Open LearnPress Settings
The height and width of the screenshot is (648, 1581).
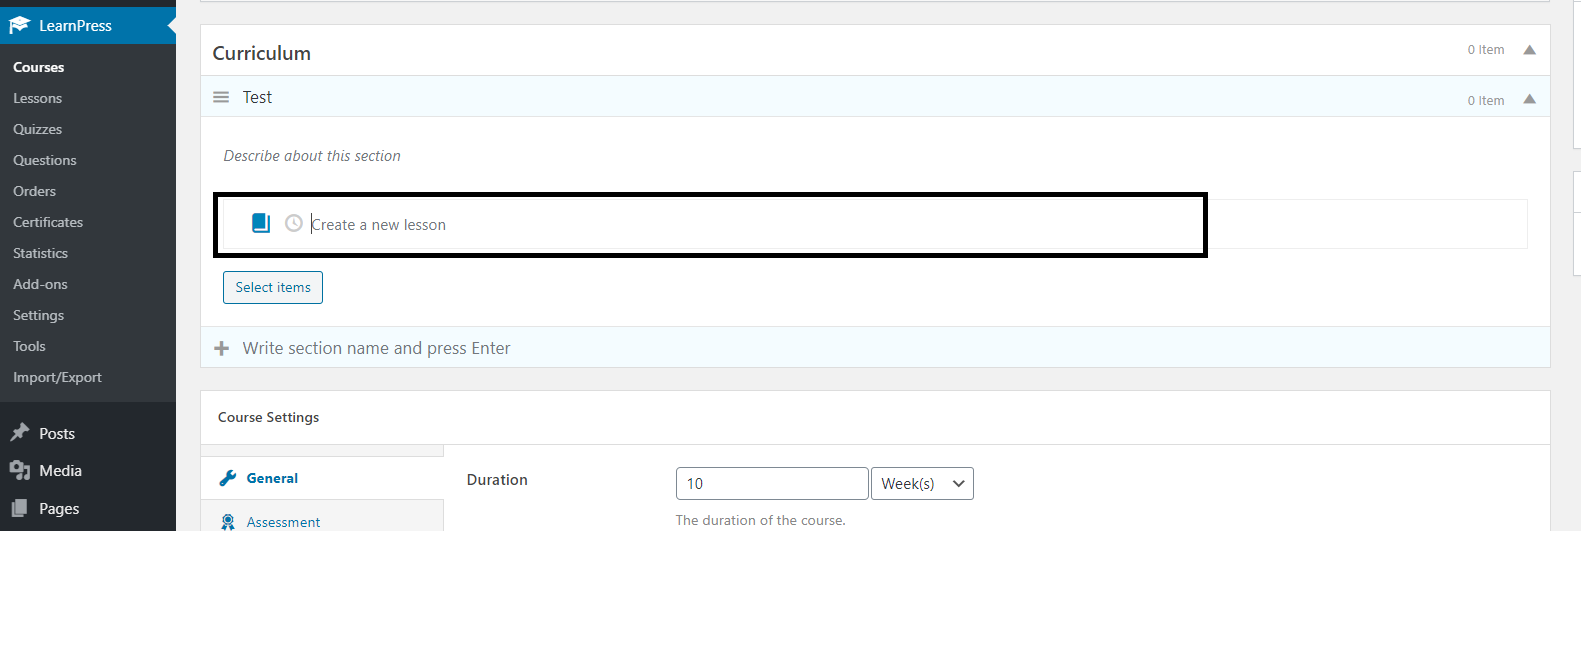[38, 315]
